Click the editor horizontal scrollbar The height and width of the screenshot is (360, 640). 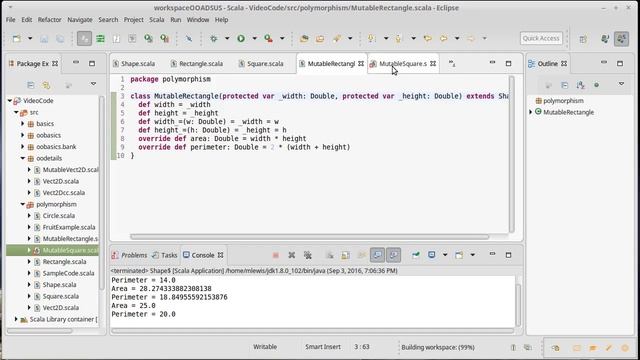click(x=309, y=237)
